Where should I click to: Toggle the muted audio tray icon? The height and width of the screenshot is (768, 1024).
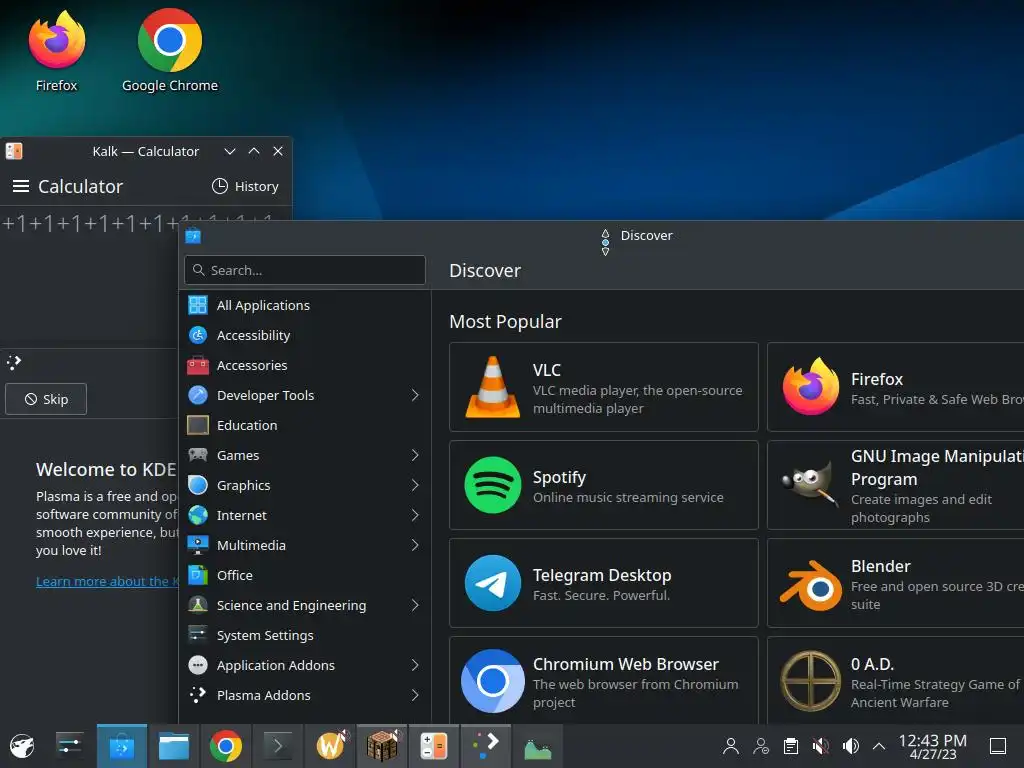821,746
